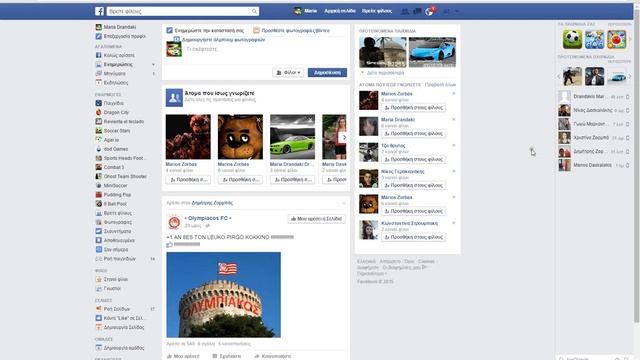Viewport: 640px width, 360px height.
Task: Open the Olympiacos post options chevron
Action: pyautogui.click(x=343, y=203)
